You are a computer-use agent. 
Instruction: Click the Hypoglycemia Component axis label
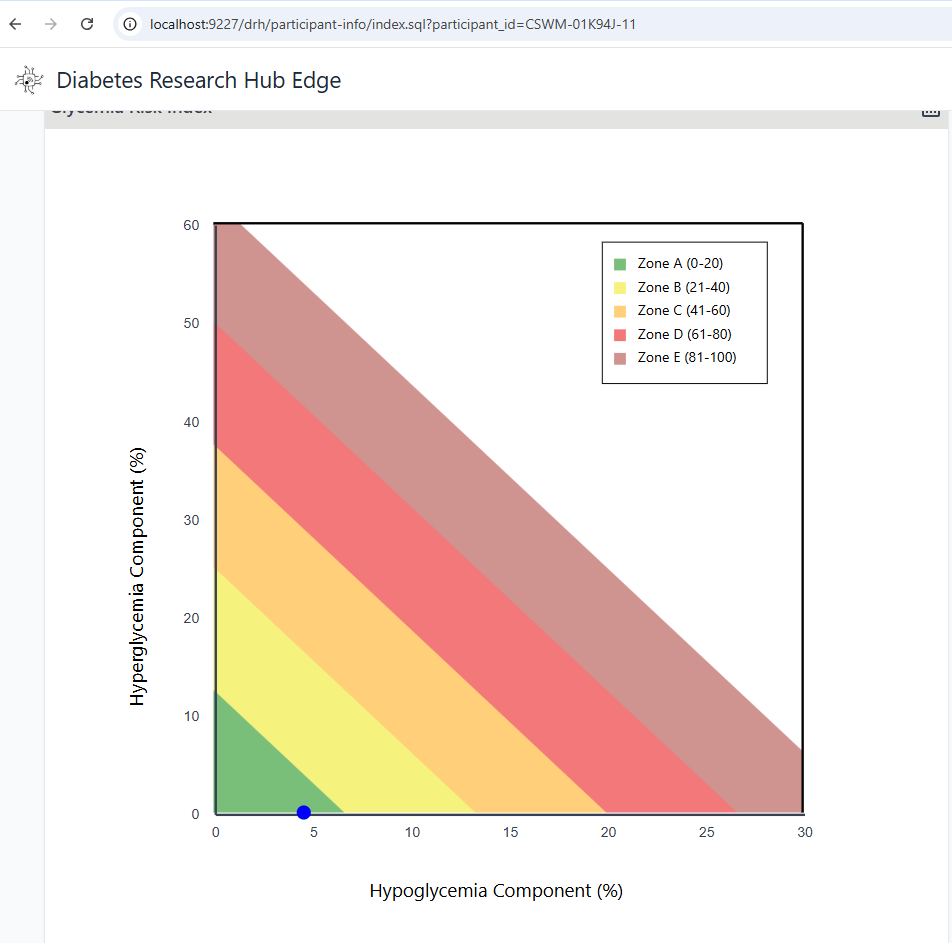point(495,890)
